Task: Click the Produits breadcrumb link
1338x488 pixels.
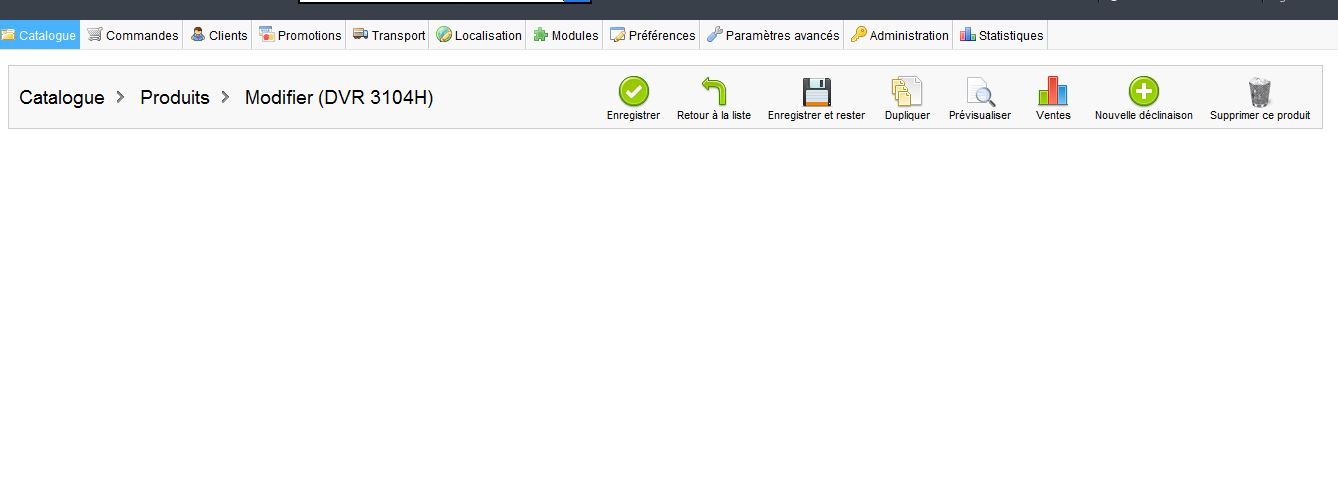Action: tap(175, 97)
